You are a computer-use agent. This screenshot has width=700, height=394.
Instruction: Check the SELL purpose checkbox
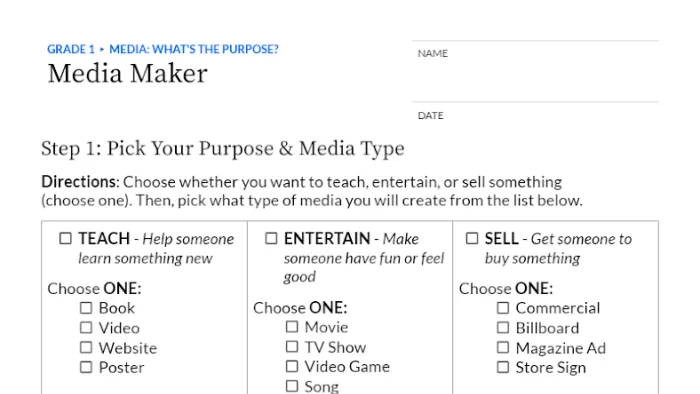tap(472, 238)
